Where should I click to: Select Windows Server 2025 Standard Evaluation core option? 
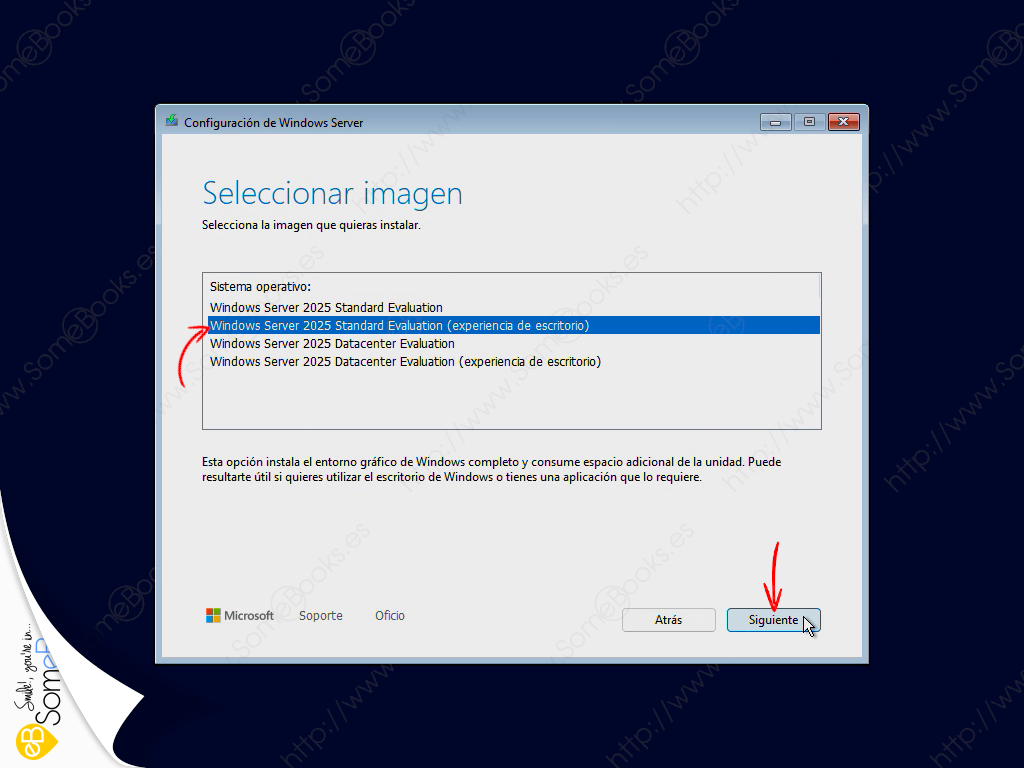click(x=326, y=308)
